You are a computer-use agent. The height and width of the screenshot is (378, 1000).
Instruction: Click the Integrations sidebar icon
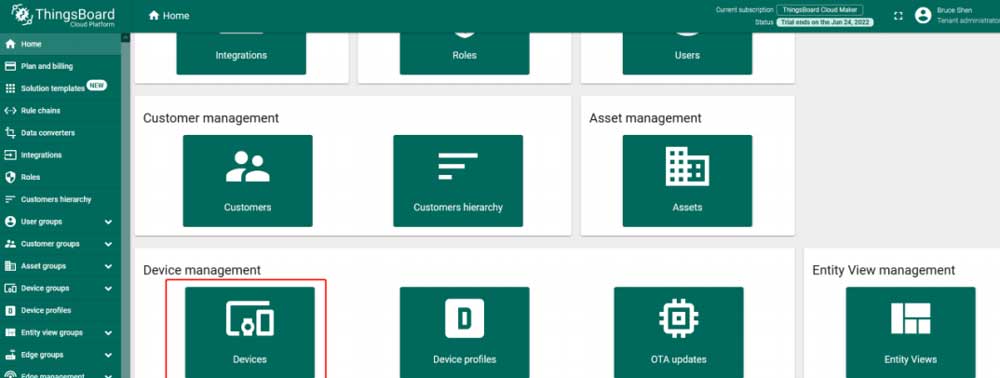tap(10, 155)
